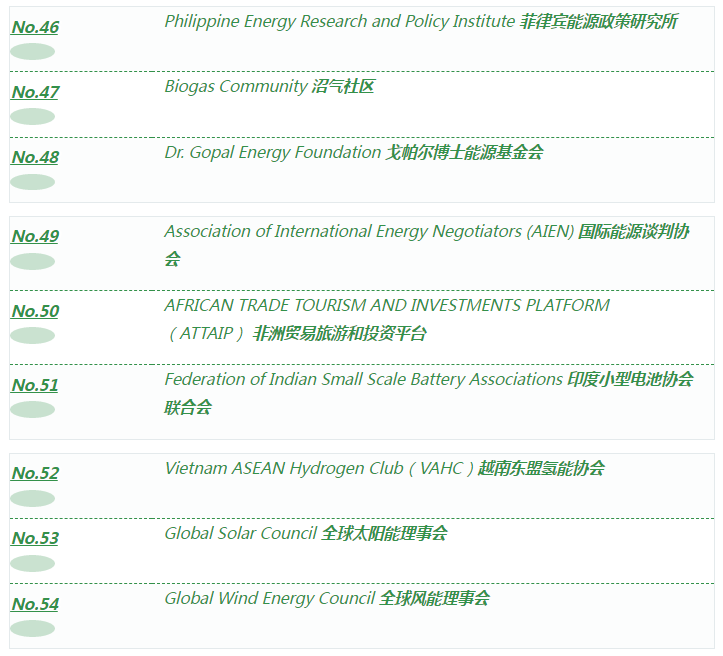Select the No.53 link
Screen dimensions: 723x656
tap(35, 538)
